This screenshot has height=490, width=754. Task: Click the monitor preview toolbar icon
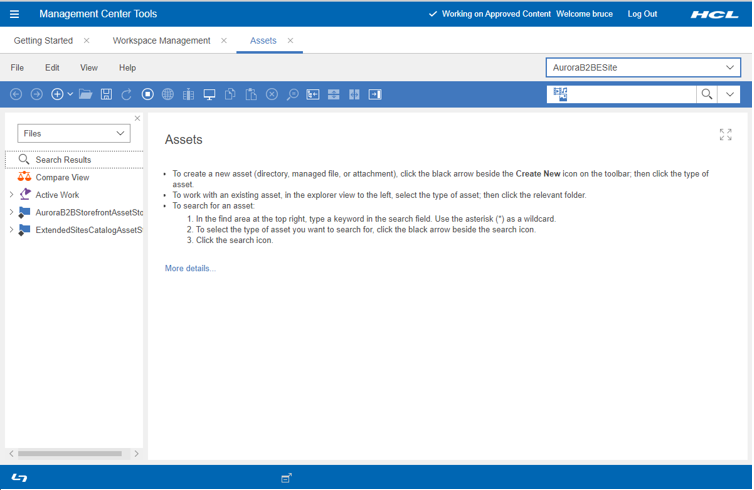coord(209,94)
